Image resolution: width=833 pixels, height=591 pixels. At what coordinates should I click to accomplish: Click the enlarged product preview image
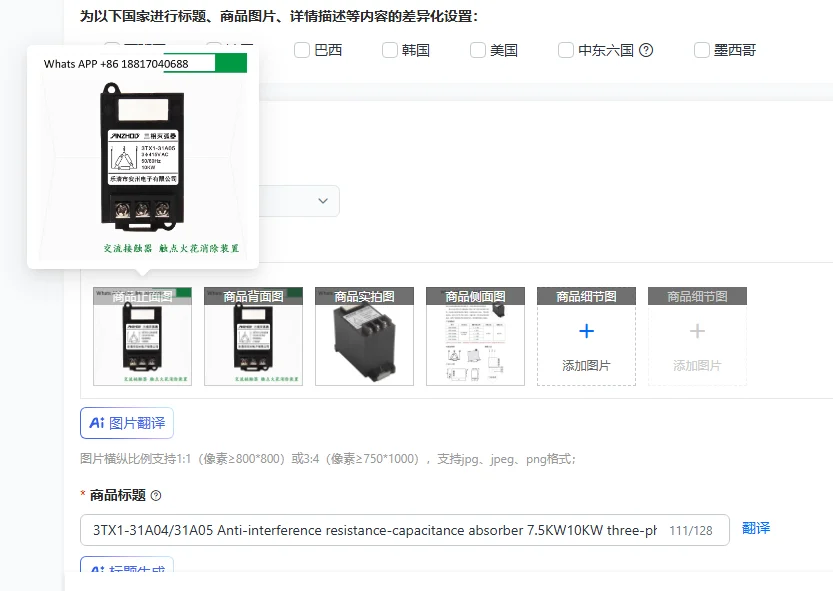click(143, 157)
